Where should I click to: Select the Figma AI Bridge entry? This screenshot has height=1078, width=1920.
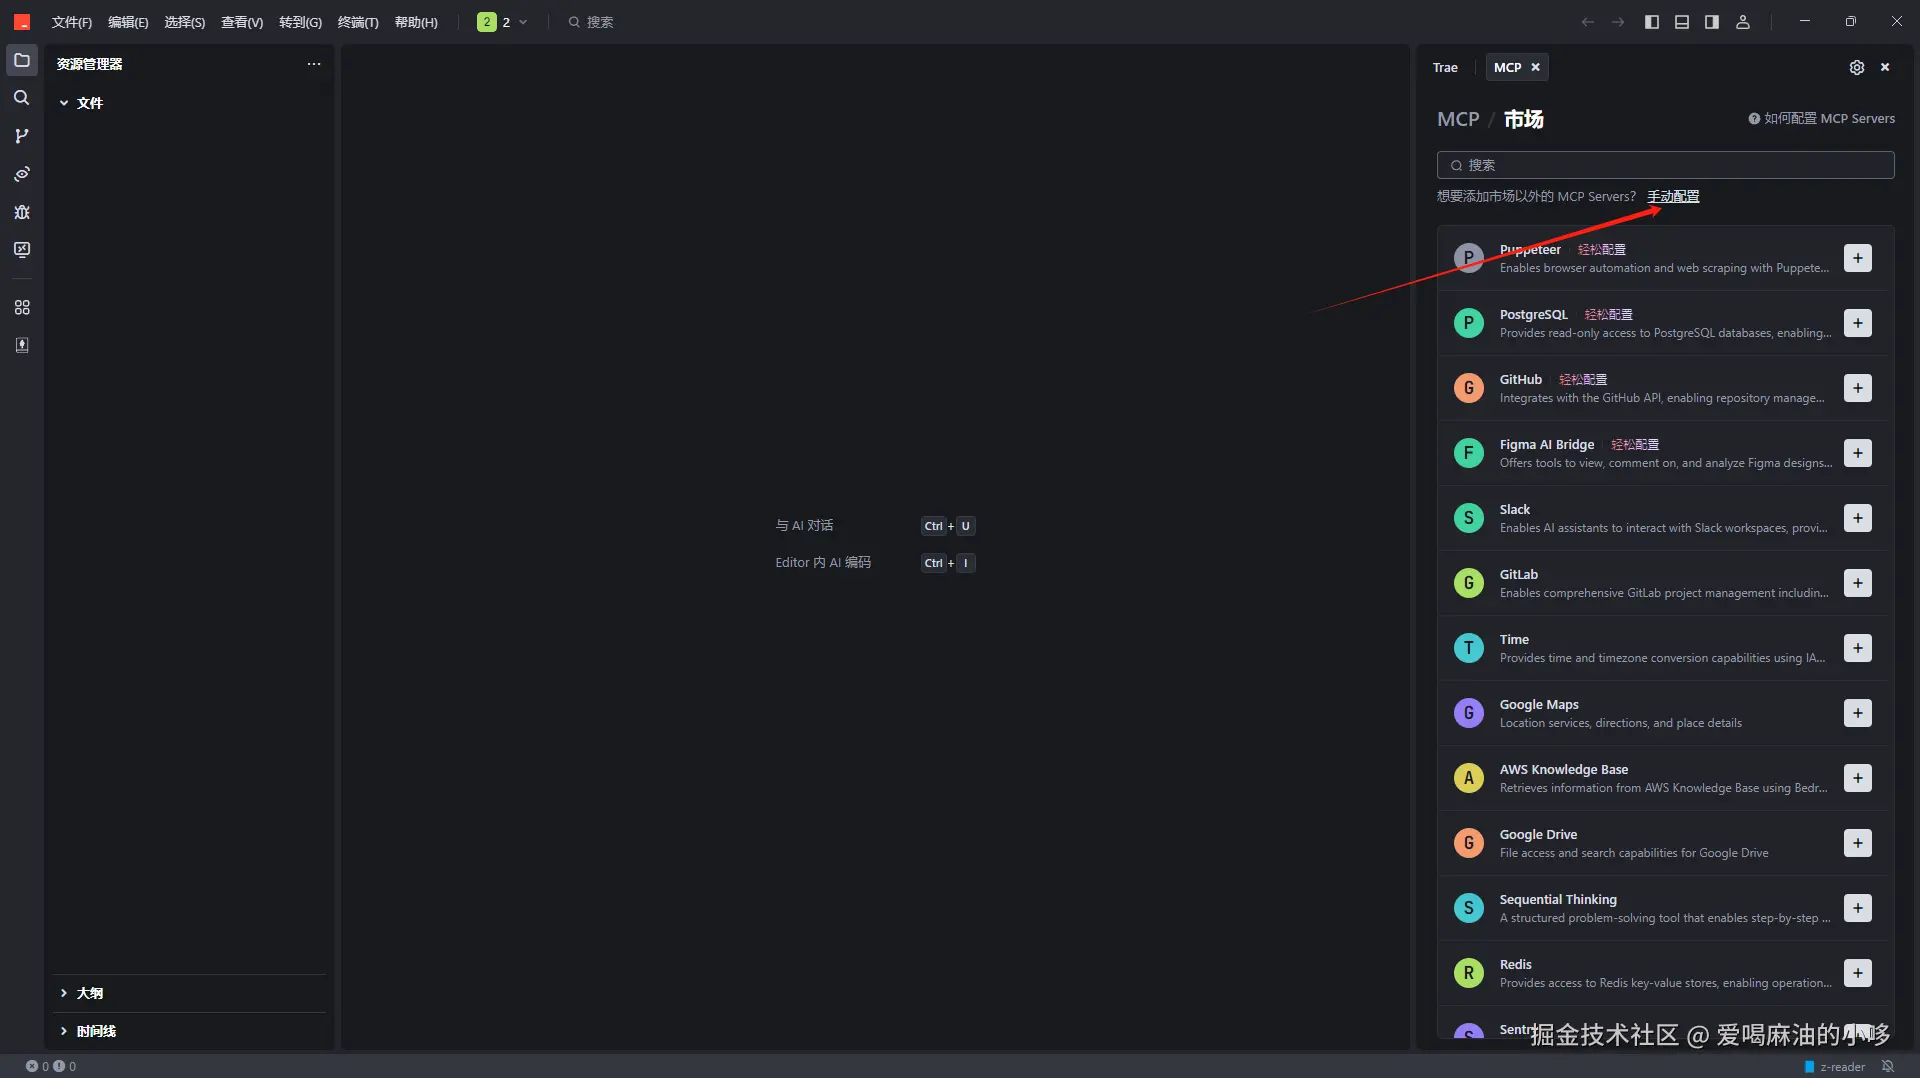pos(1665,453)
